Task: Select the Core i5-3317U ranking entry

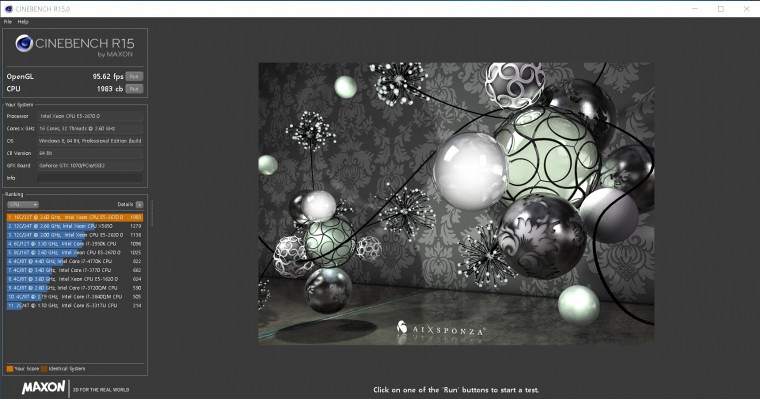Action: tap(75, 305)
